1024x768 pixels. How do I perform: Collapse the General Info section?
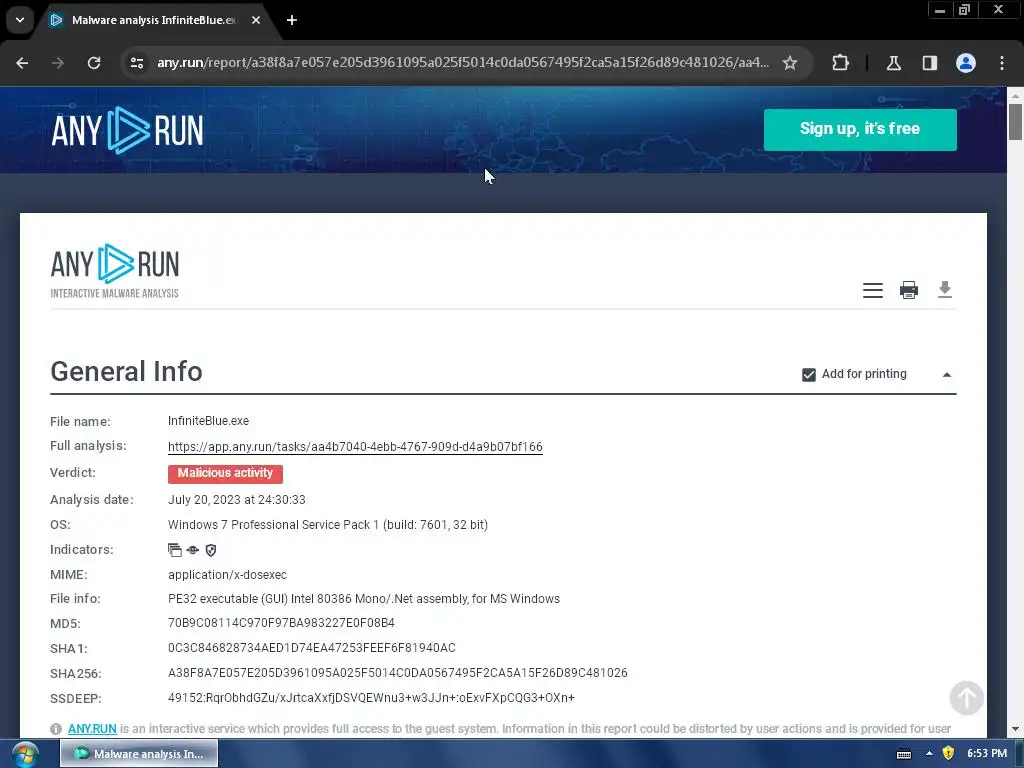point(947,375)
